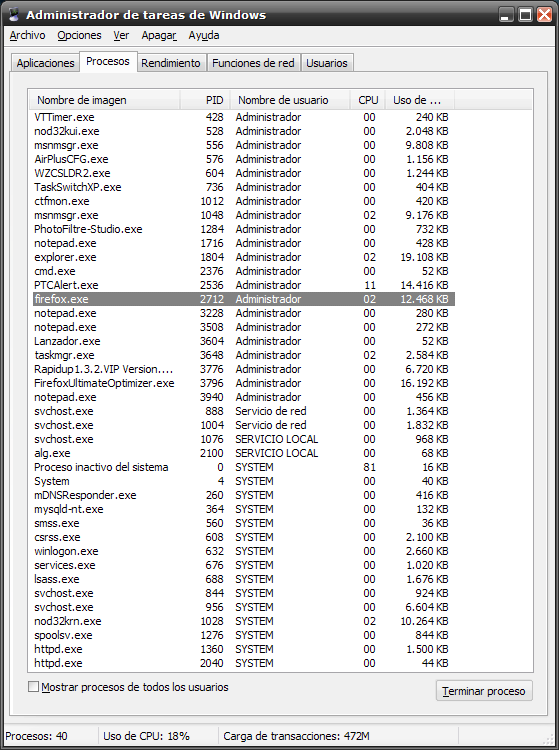Open the Apagar menu
Viewport: 559px width, 750px height.
[x=159, y=35]
